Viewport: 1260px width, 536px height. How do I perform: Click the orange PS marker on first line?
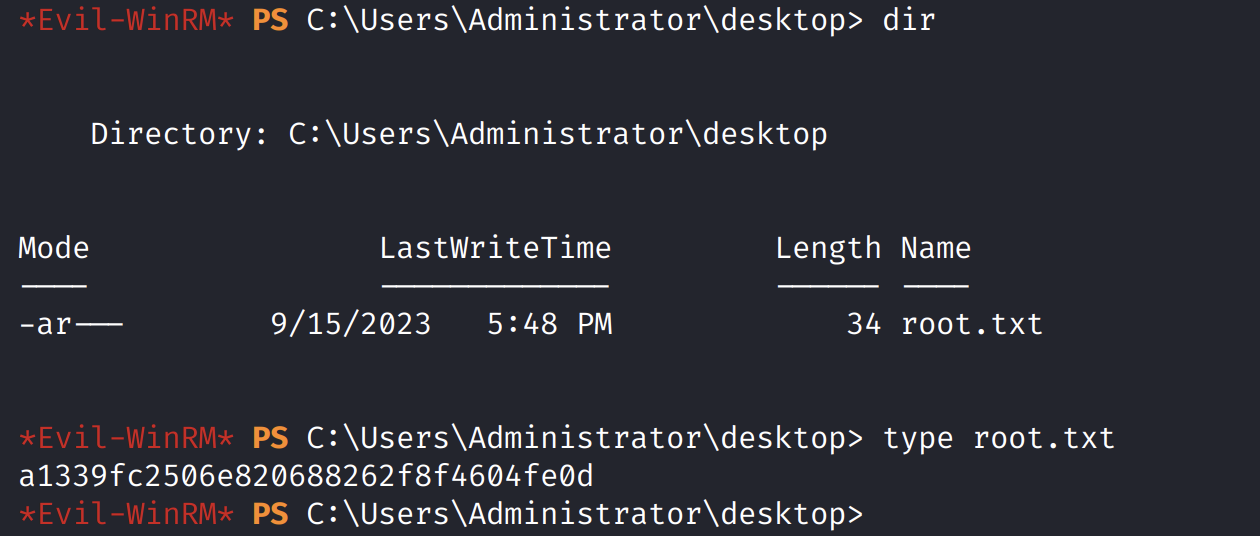click(270, 20)
